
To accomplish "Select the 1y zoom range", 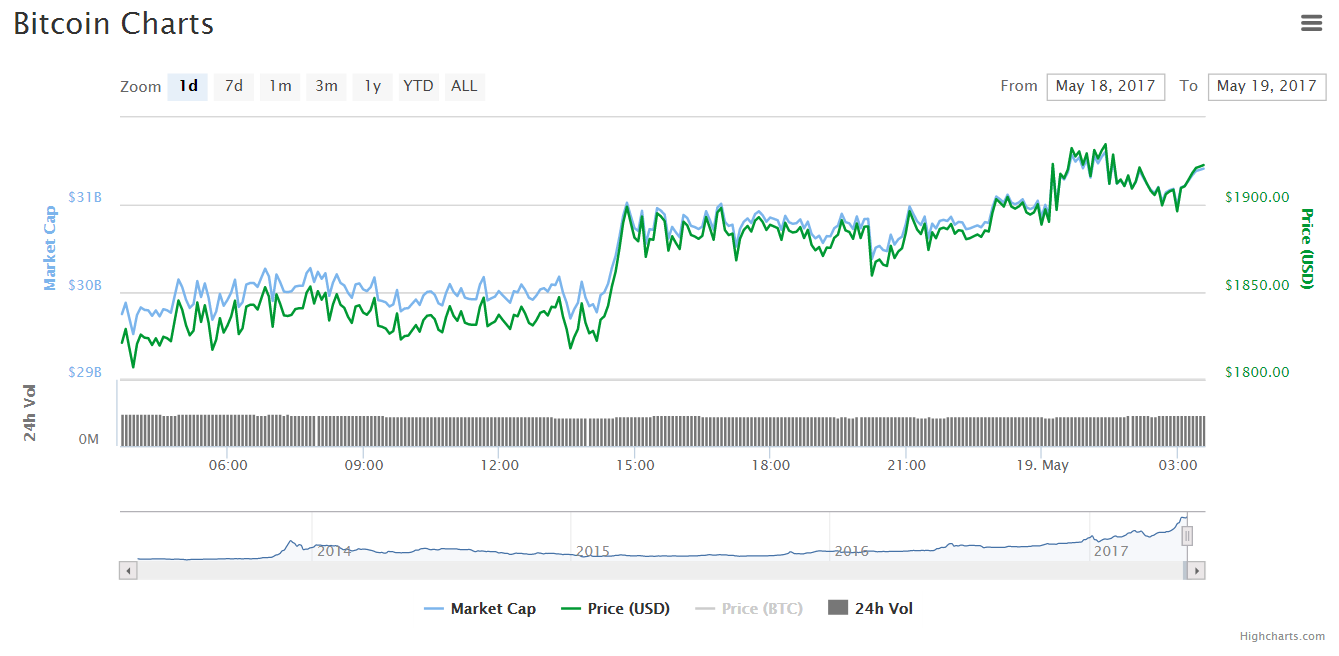I will click(x=371, y=86).
